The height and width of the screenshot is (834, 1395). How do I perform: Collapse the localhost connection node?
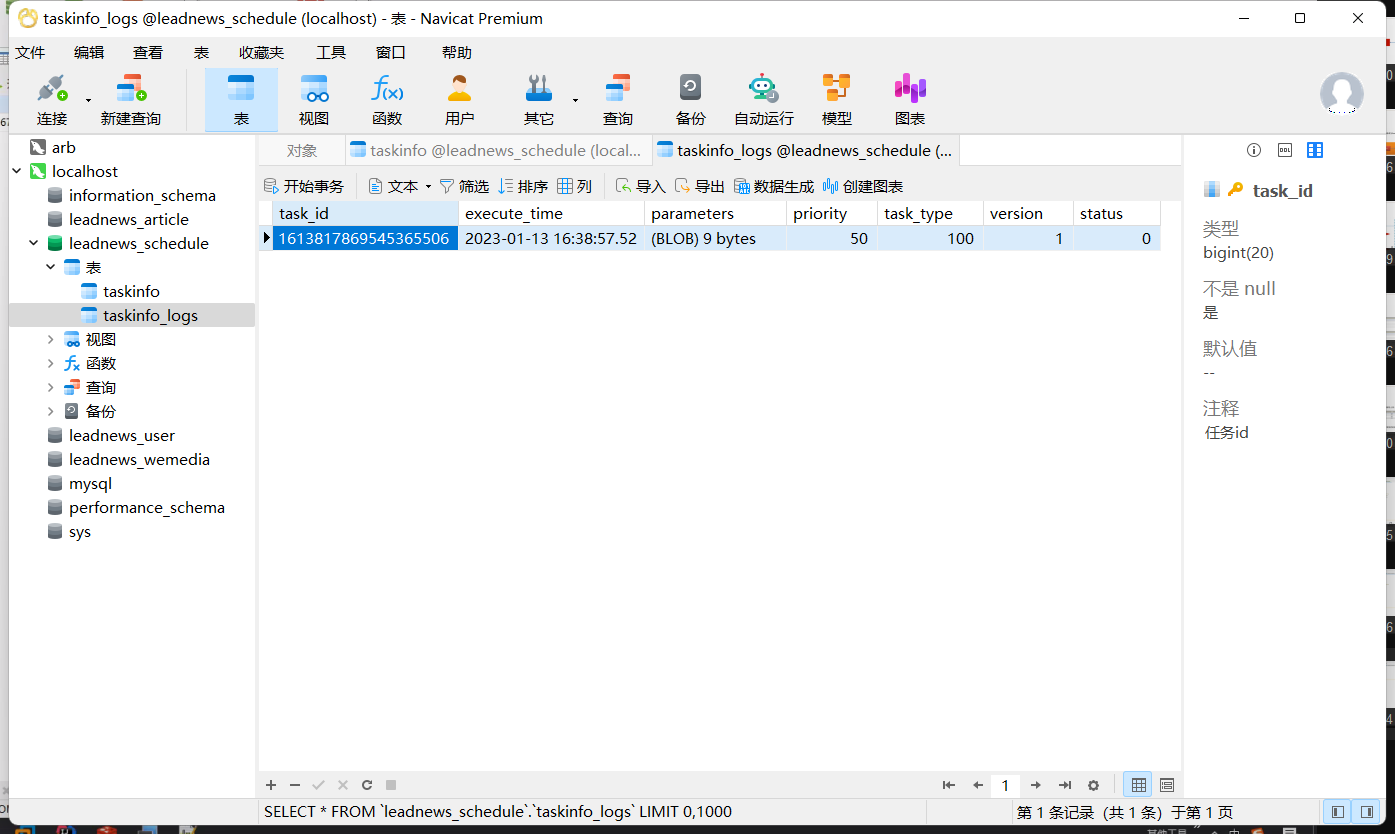pyautogui.click(x=16, y=171)
